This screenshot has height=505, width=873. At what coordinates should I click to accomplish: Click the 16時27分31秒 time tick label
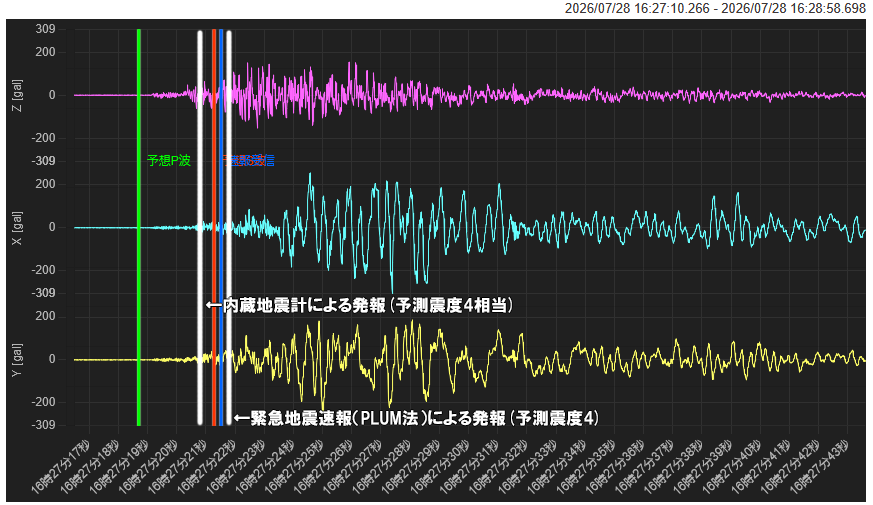click(469, 467)
